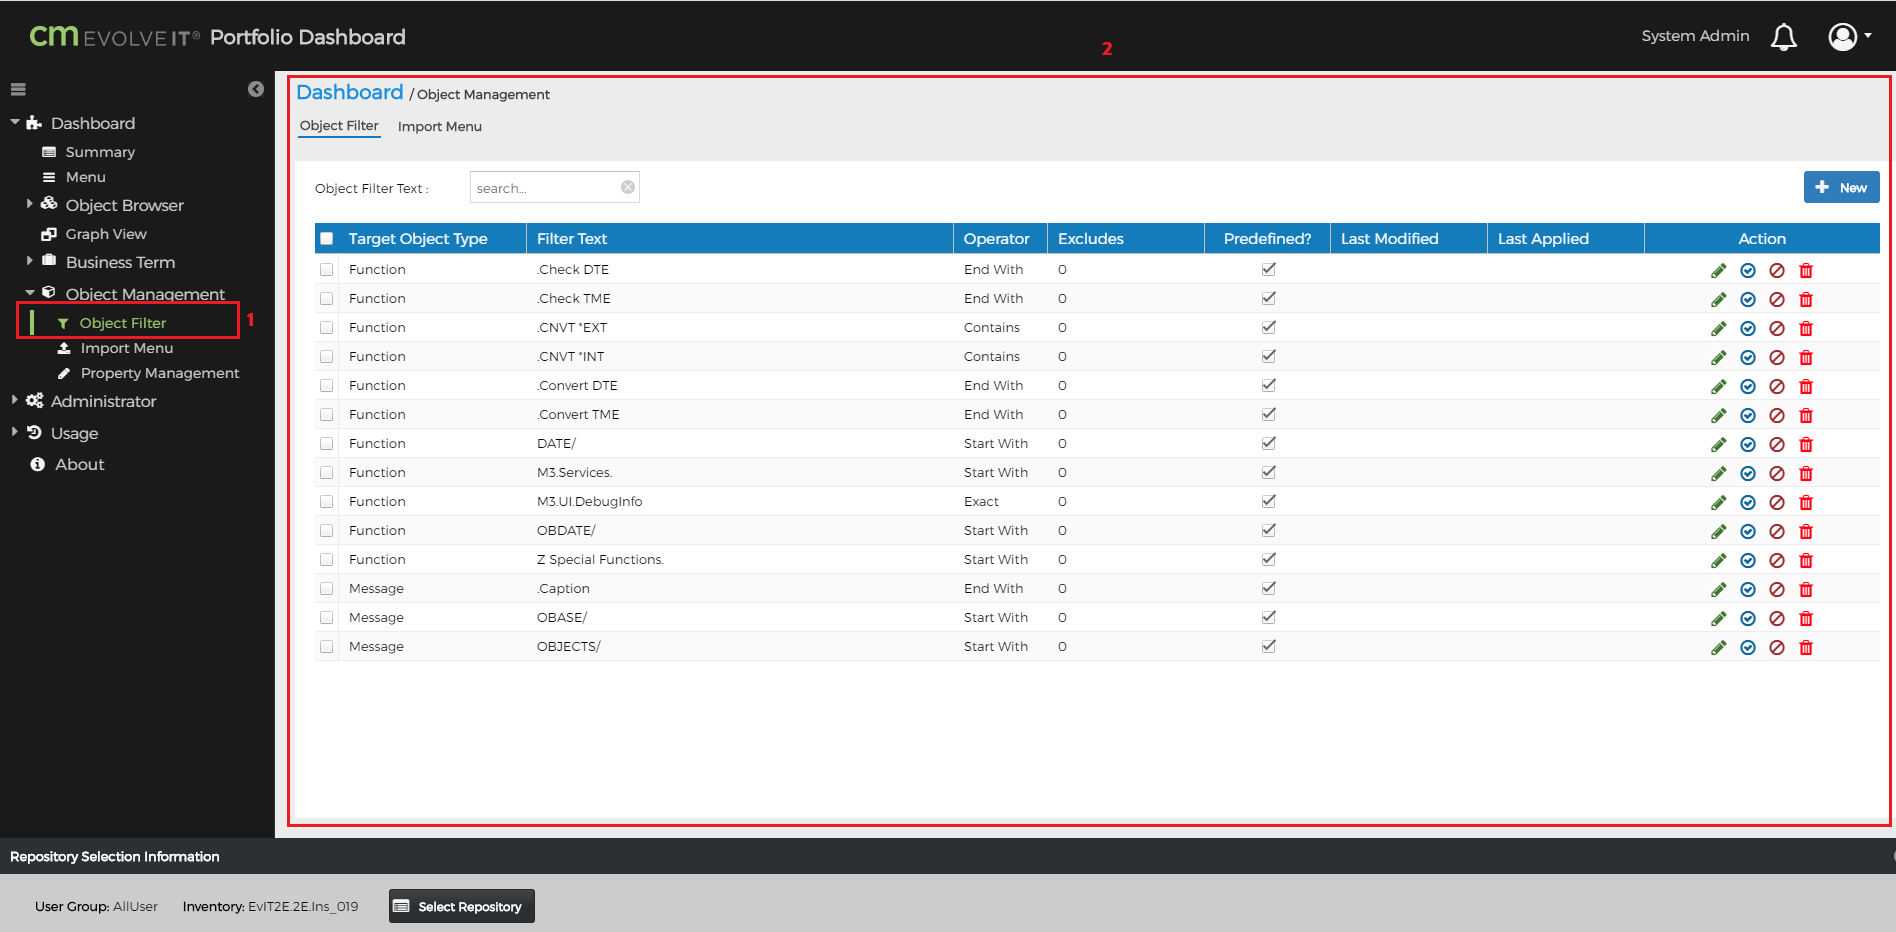Delete the .Caption message filter

[x=1806, y=589]
